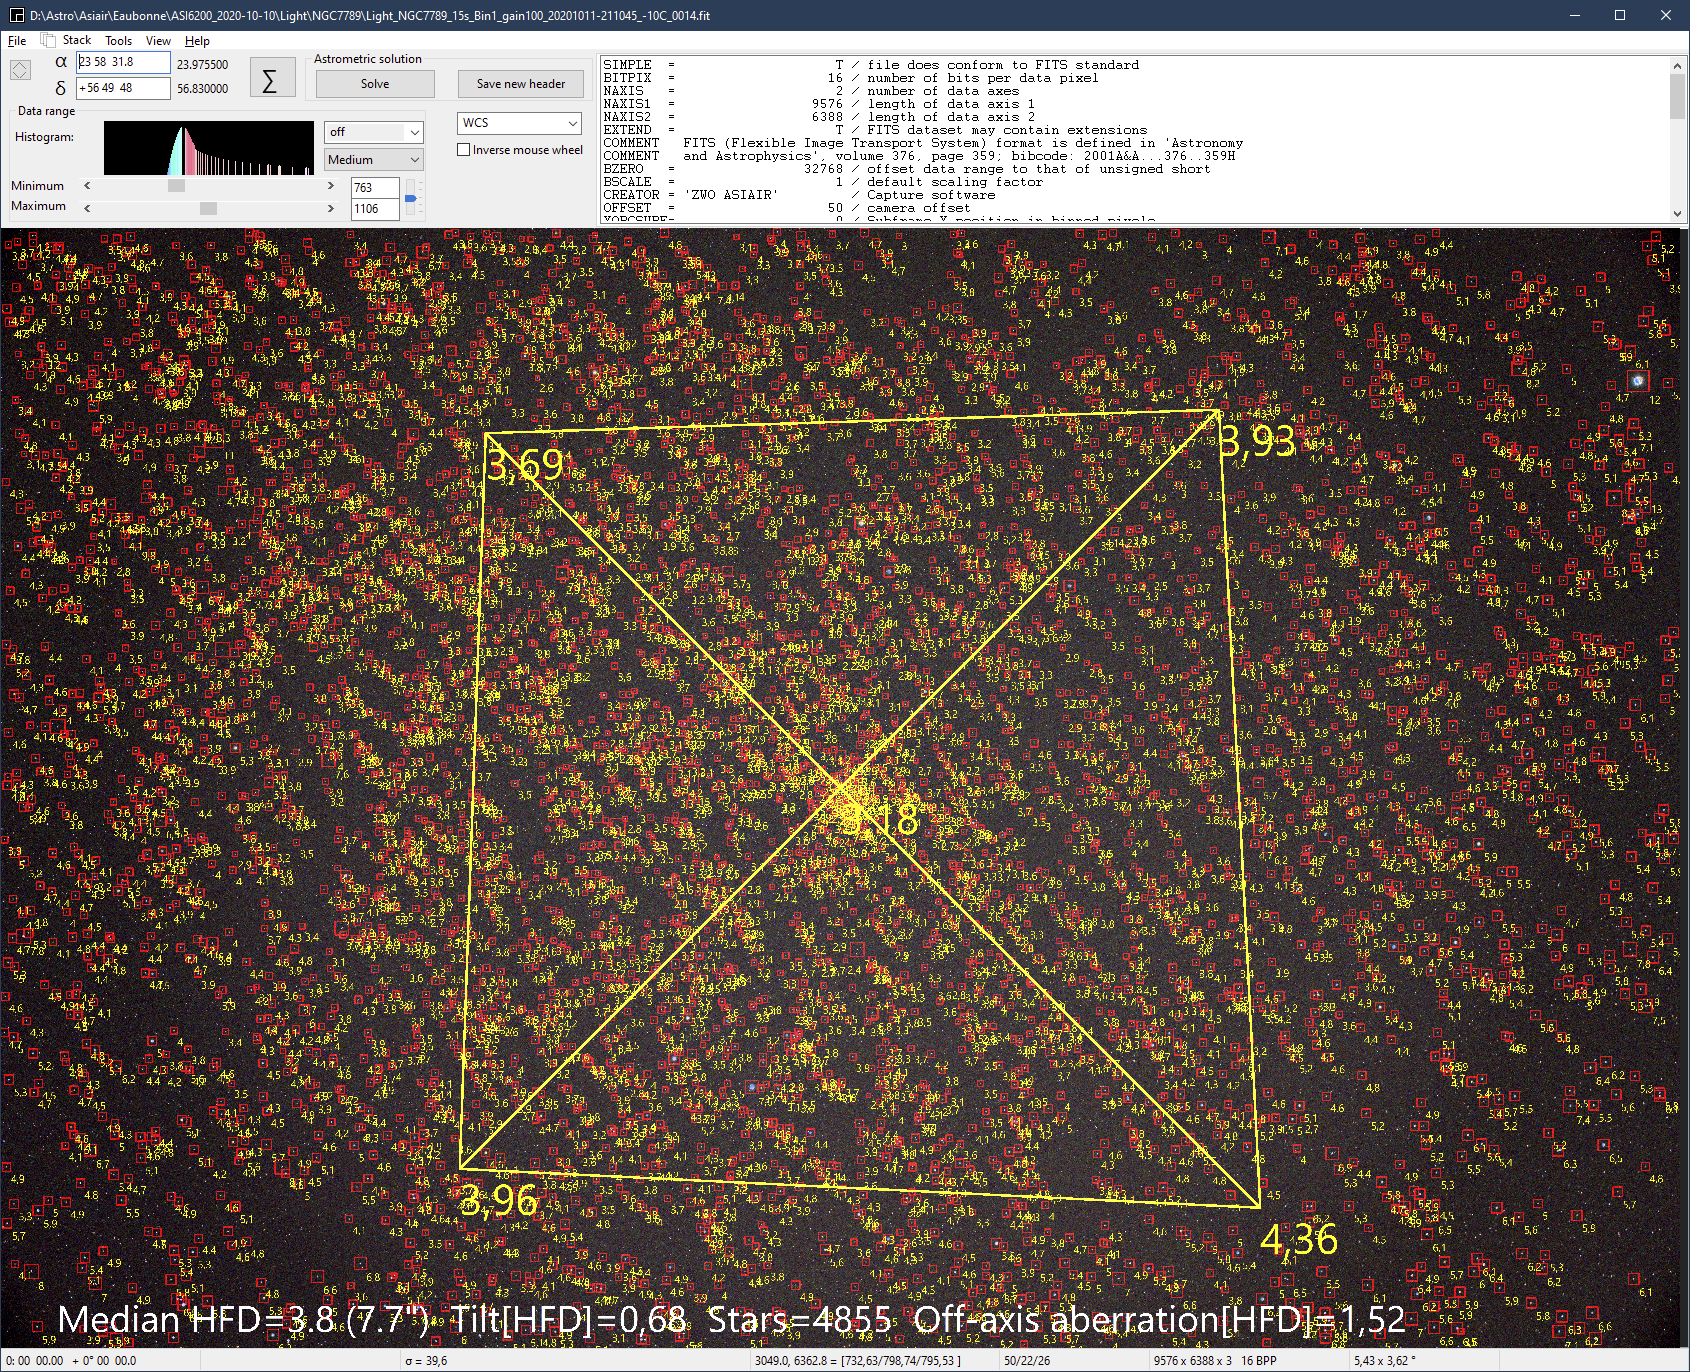Click the 'Data range' group label
This screenshot has width=1690, height=1372.
pyautogui.click(x=47, y=111)
